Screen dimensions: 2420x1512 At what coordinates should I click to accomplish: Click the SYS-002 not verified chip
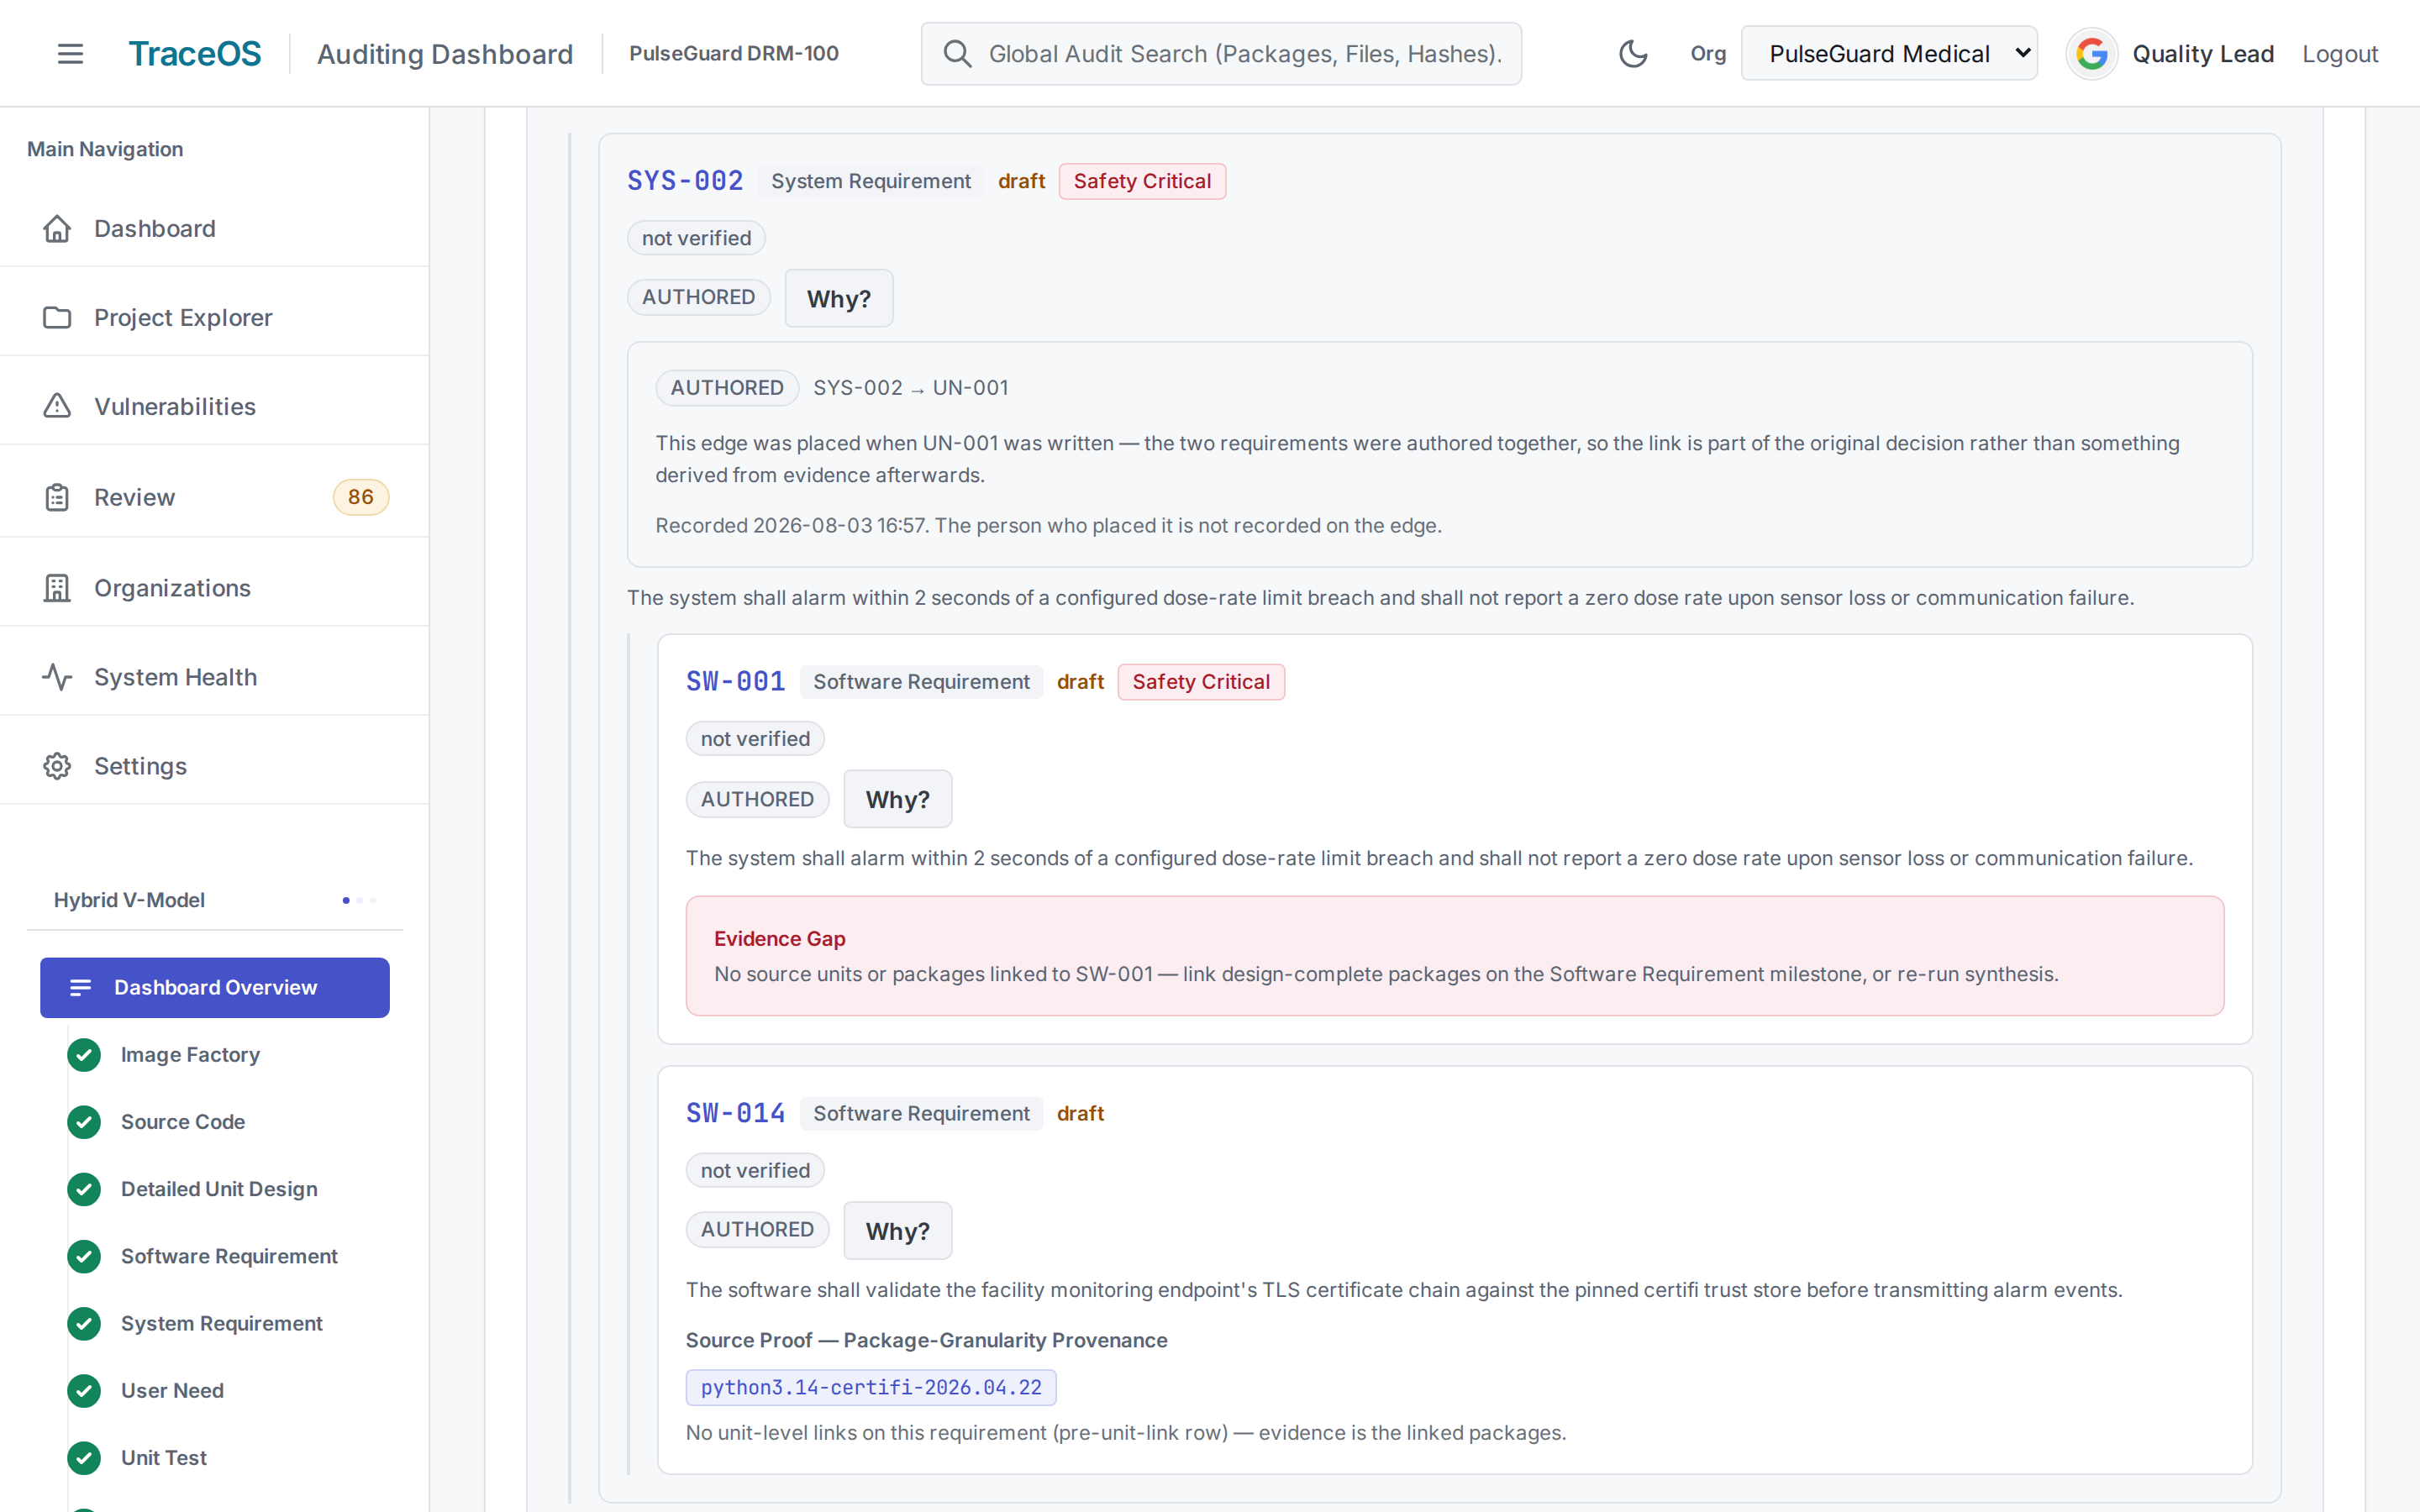coord(696,238)
